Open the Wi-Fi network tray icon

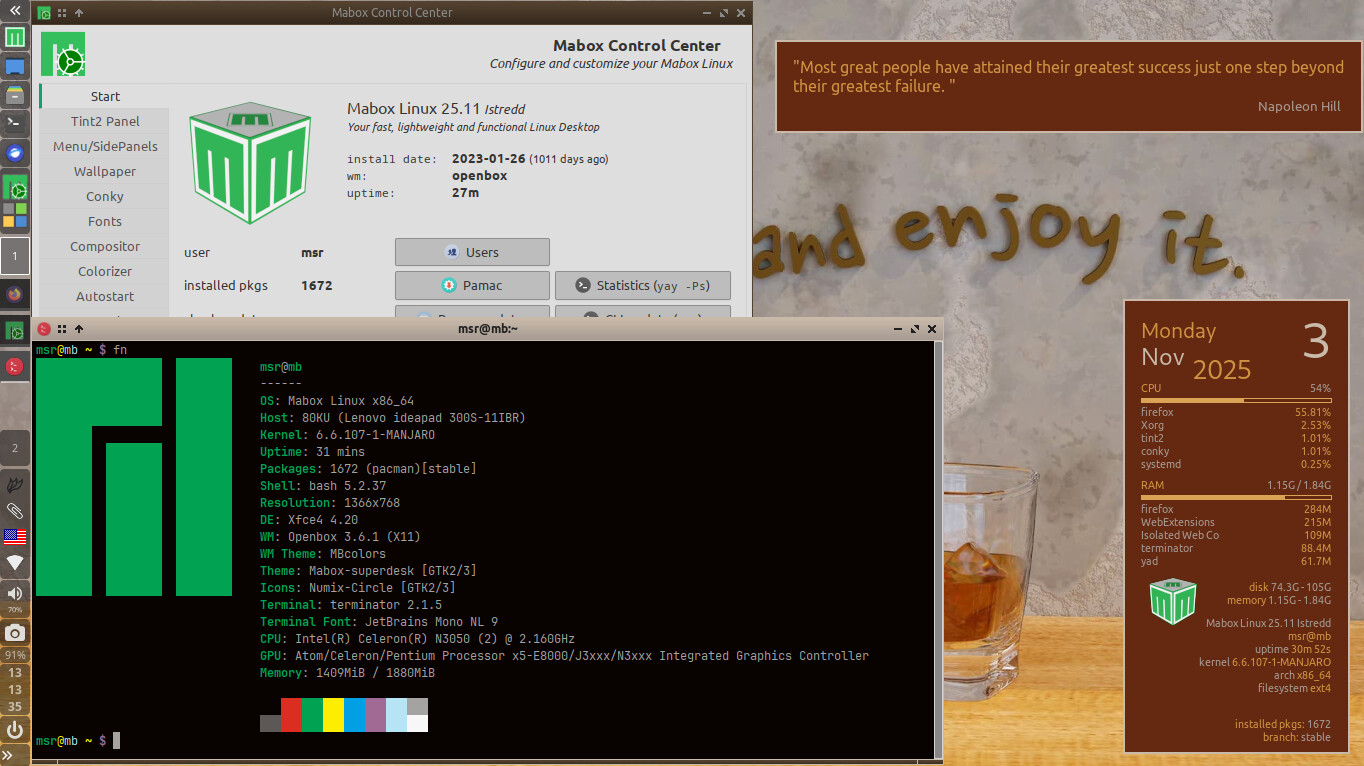(x=15, y=562)
